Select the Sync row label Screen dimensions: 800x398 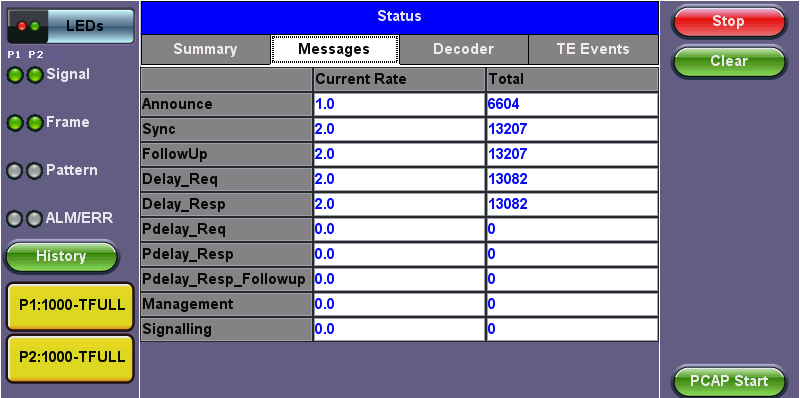(227, 130)
